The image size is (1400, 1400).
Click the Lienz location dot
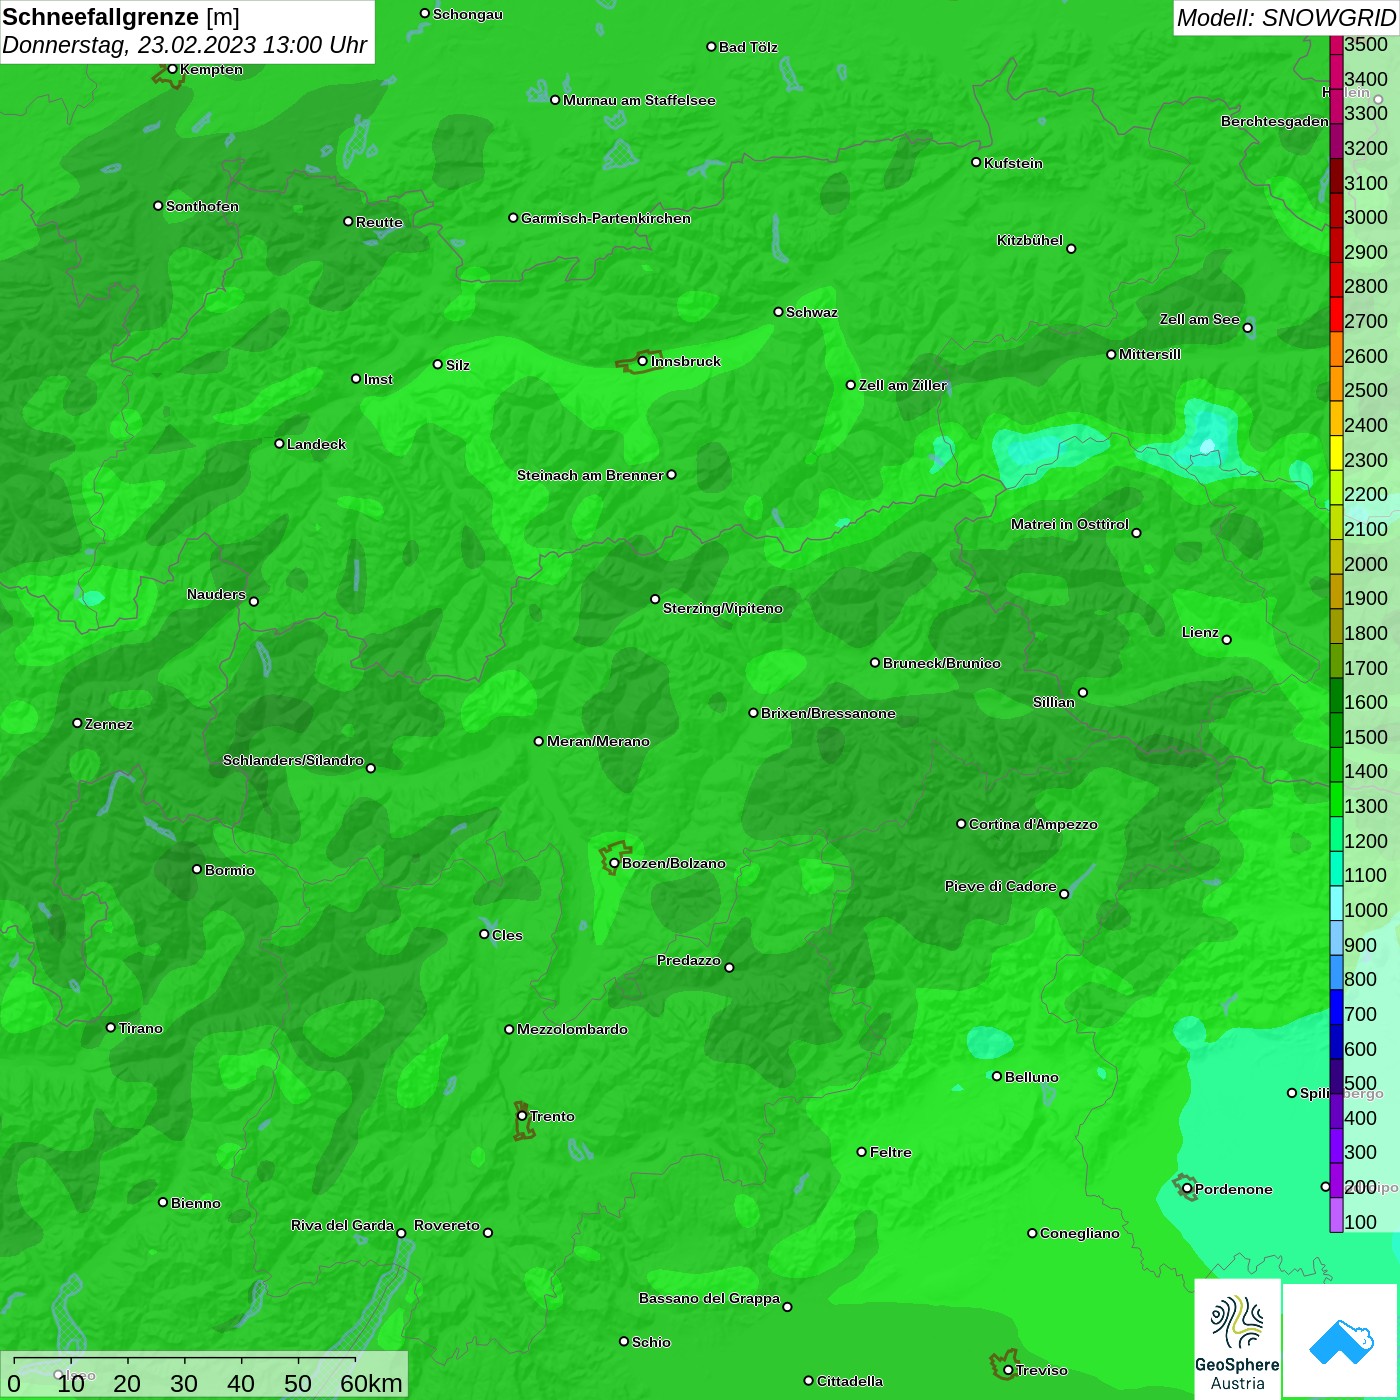pos(1227,640)
